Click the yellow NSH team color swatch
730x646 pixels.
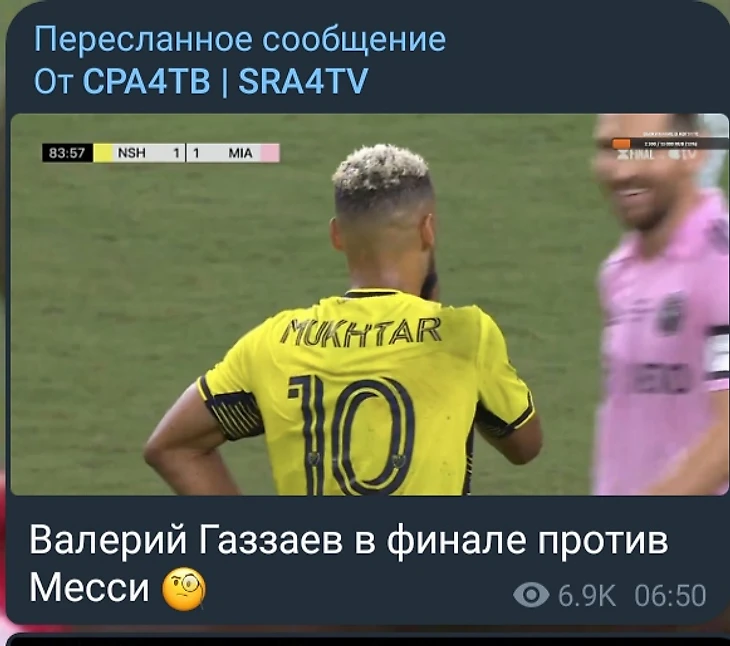pos(103,153)
